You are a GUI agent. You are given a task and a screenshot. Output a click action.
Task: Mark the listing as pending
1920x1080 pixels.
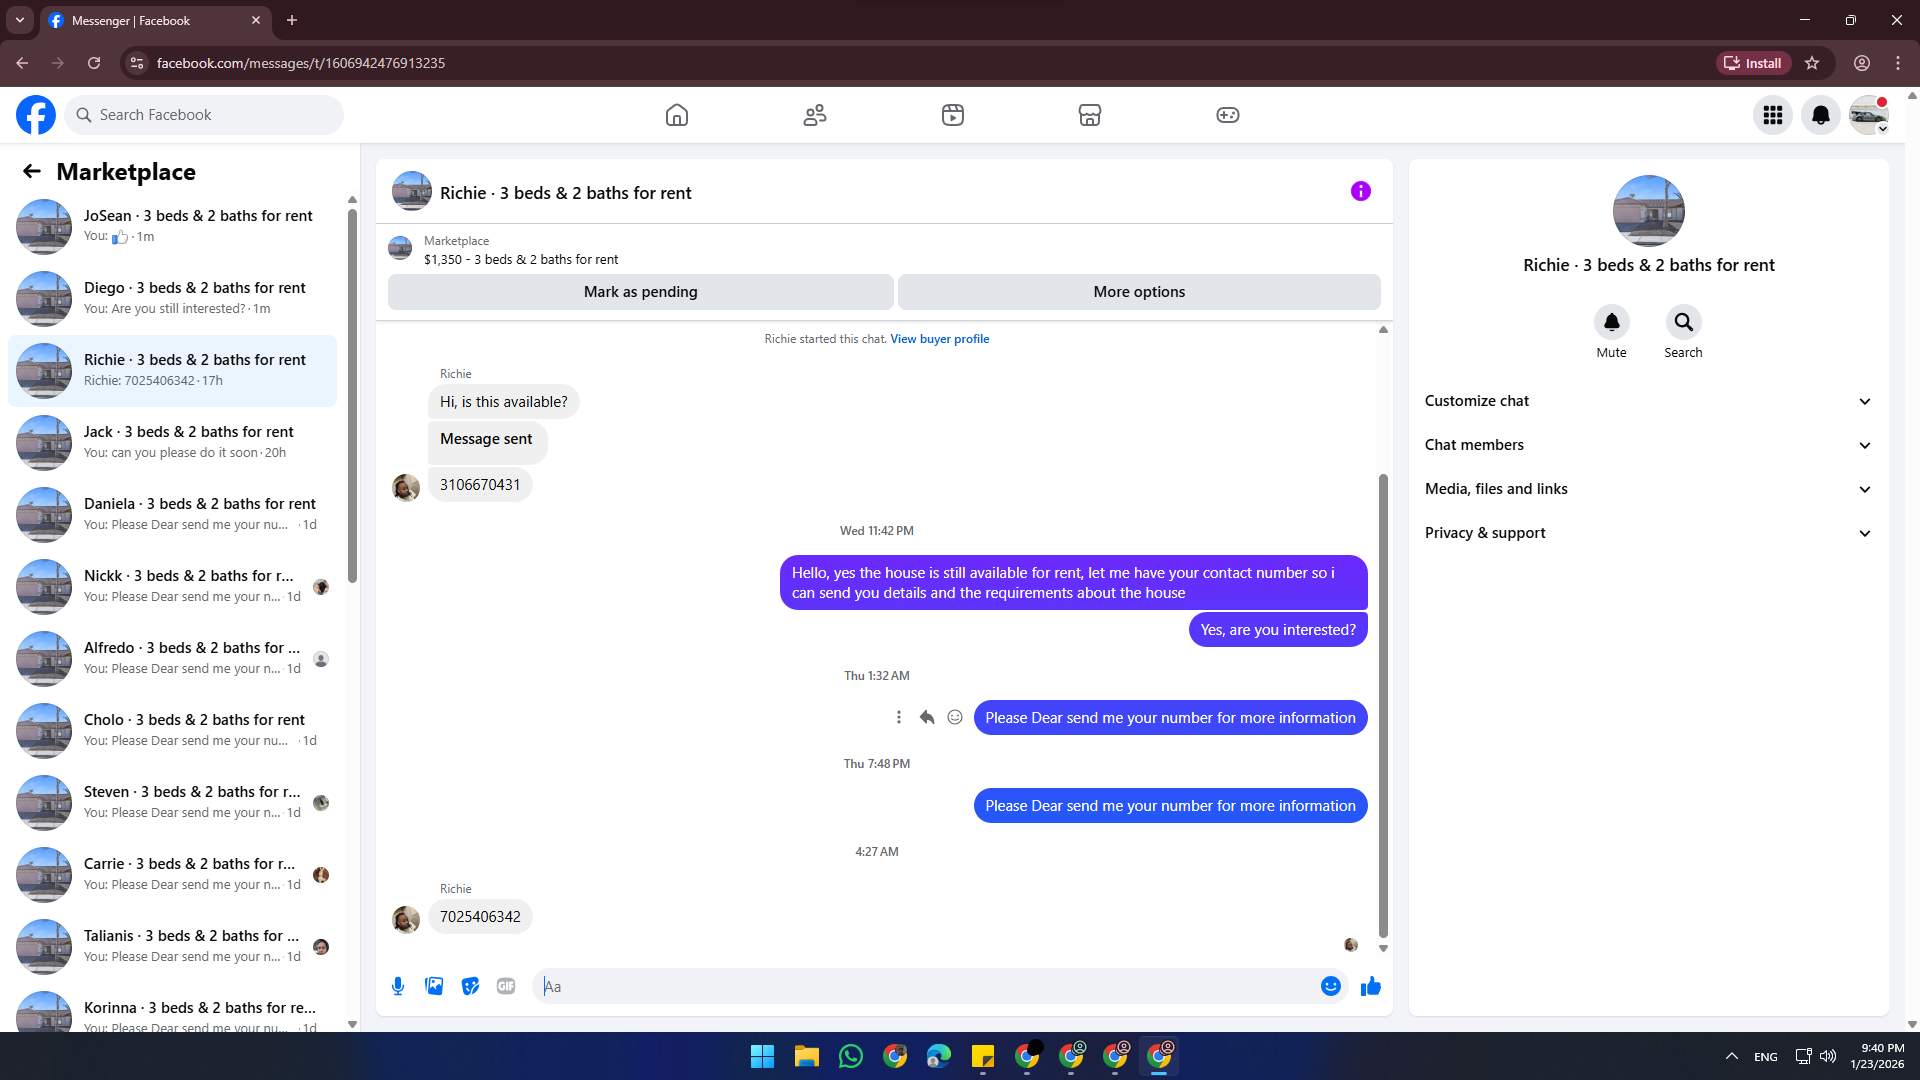tap(640, 292)
